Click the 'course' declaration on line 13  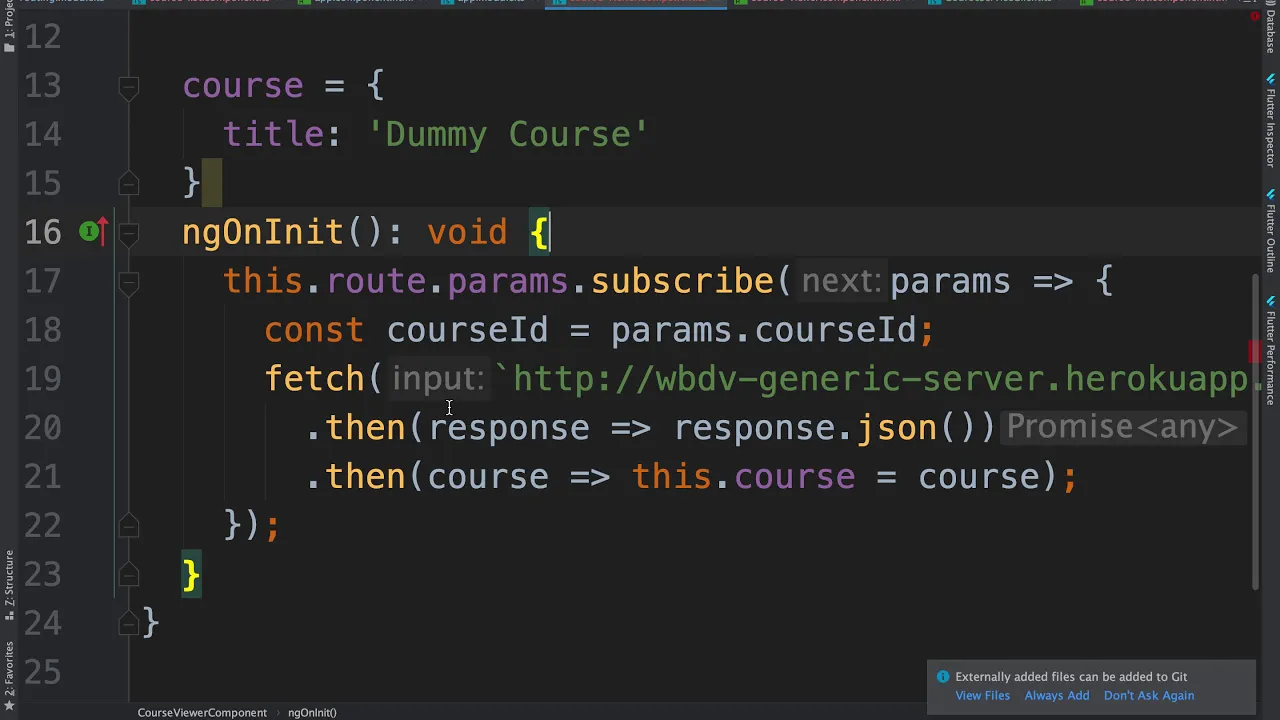[x=243, y=86]
